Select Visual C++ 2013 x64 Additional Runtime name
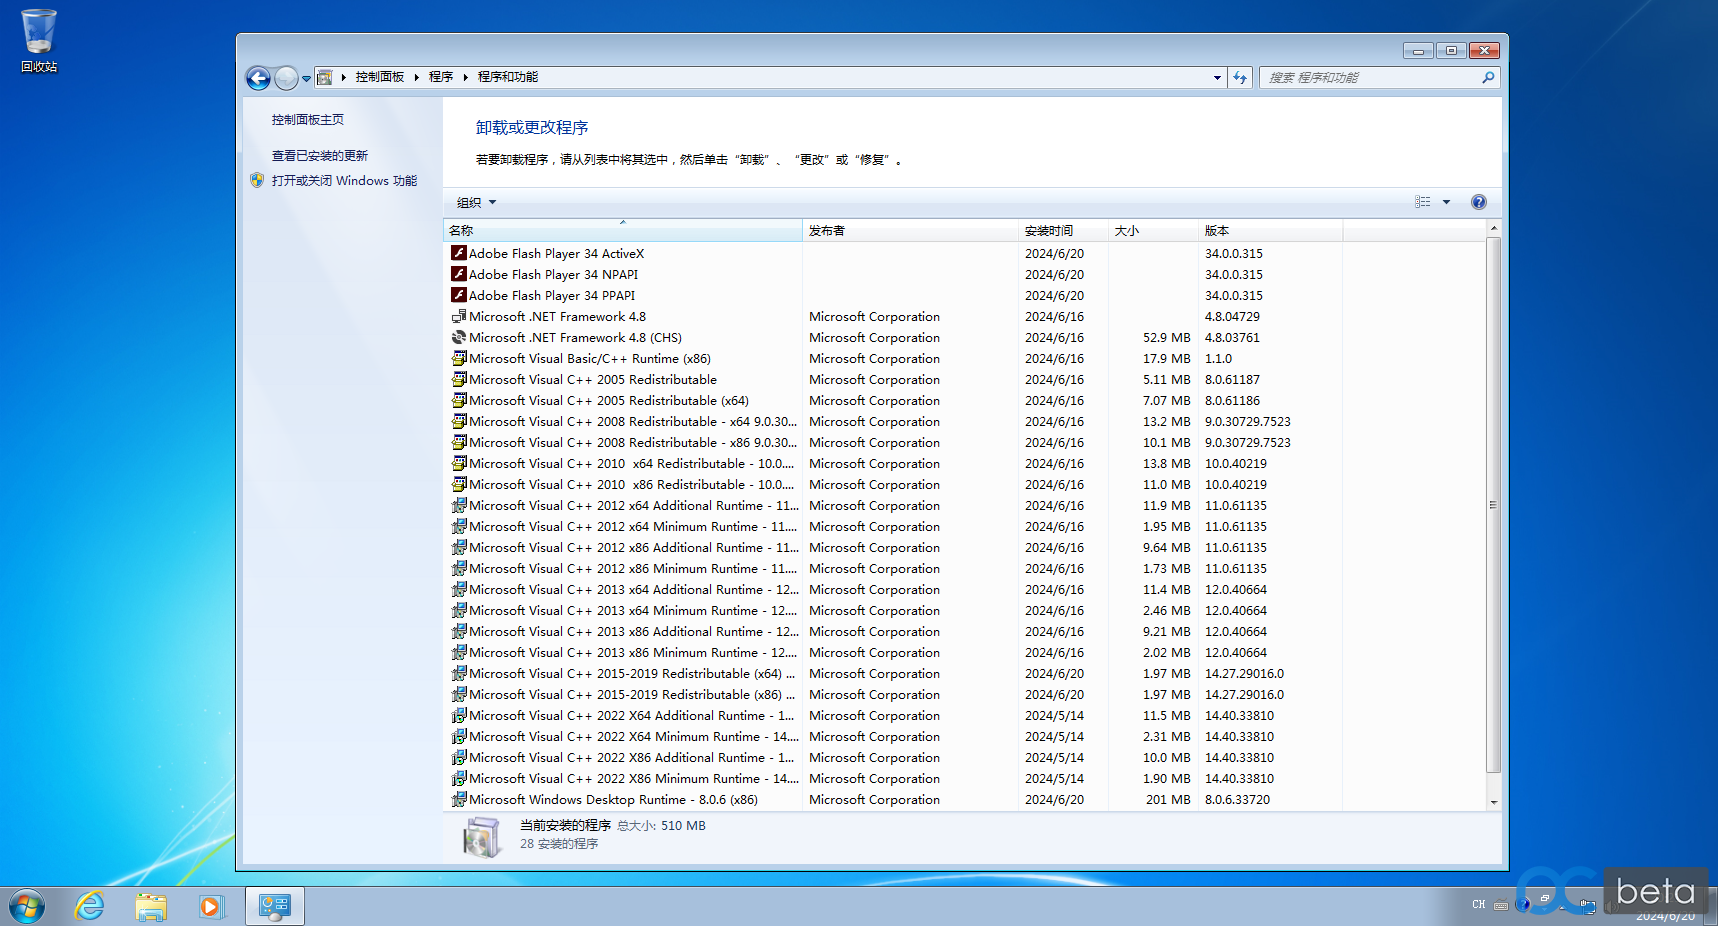 pyautogui.click(x=634, y=589)
